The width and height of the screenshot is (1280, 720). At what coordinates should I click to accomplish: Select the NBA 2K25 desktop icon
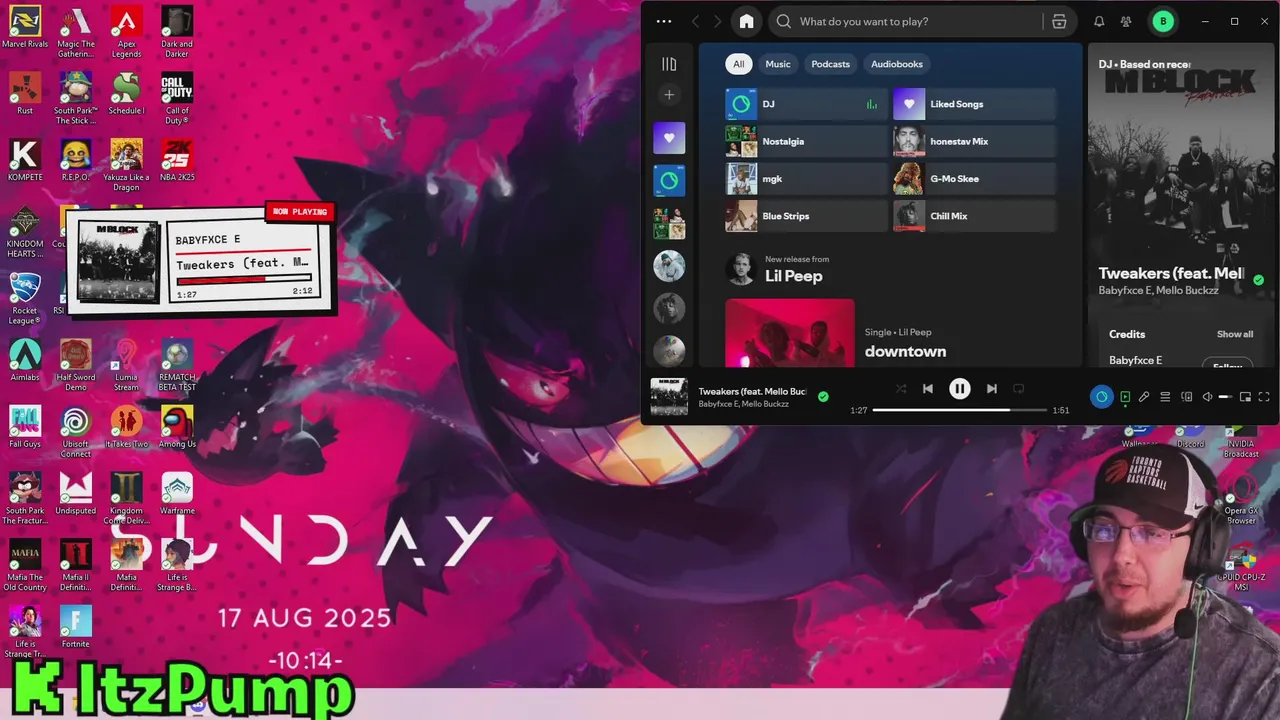[x=177, y=161]
